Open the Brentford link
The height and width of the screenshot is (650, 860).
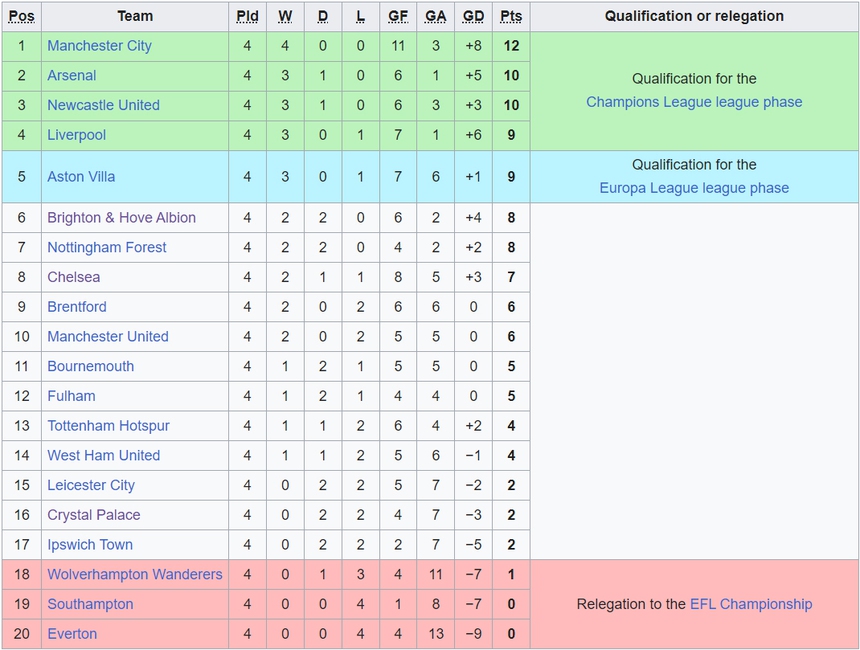coord(76,307)
